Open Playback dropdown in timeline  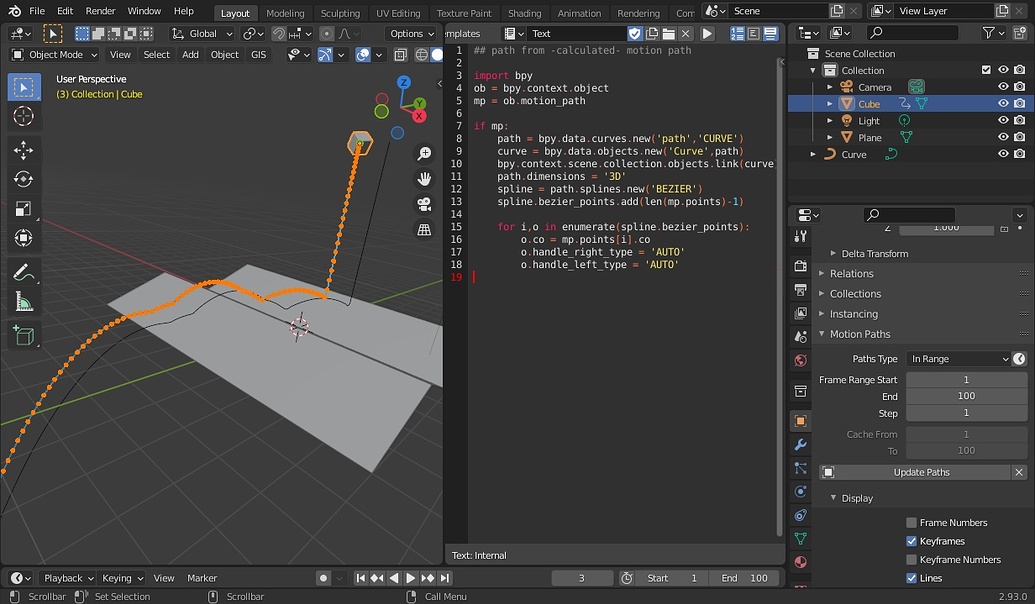tap(68, 578)
